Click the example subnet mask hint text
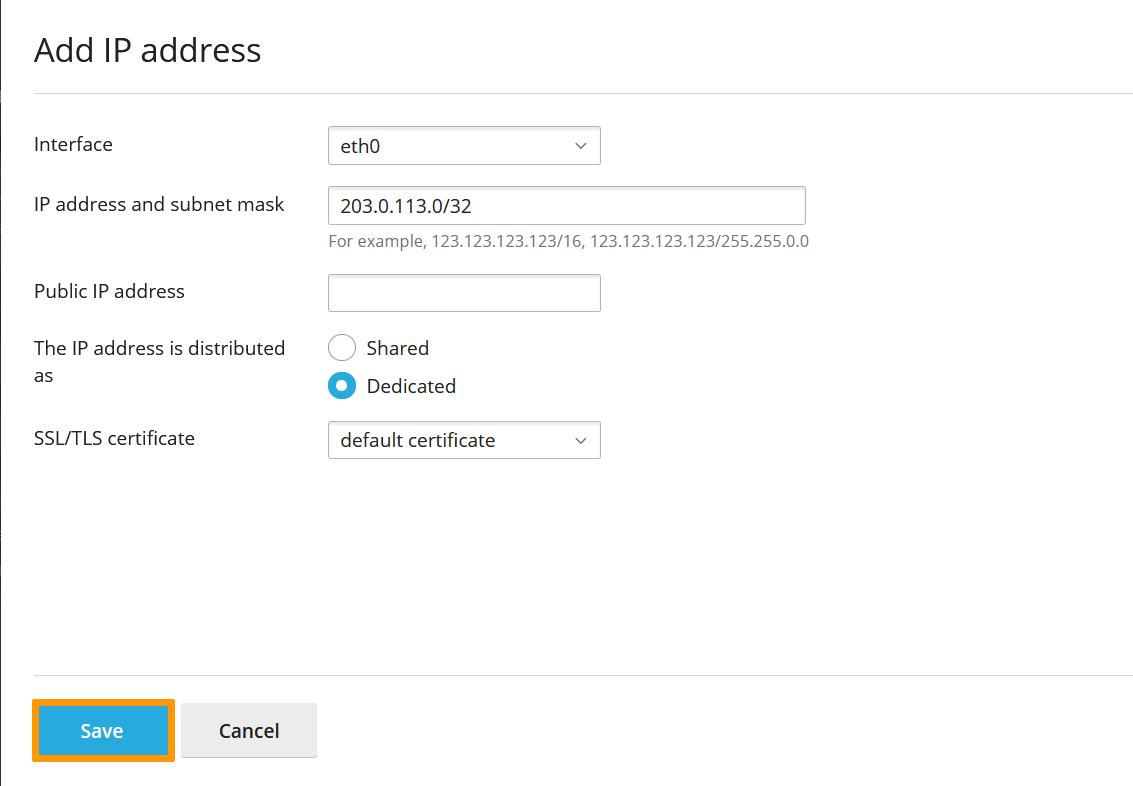1133x786 pixels. [x=568, y=241]
